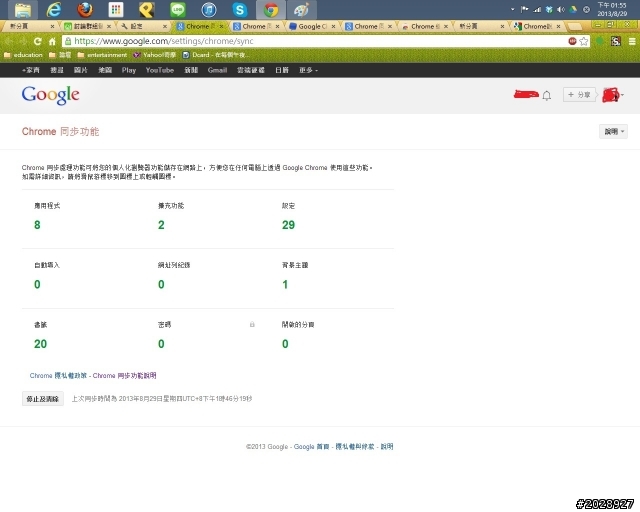
Task: Show hidden system tray icons arrow
Action: pyautogui.click(x=513, y=9)
